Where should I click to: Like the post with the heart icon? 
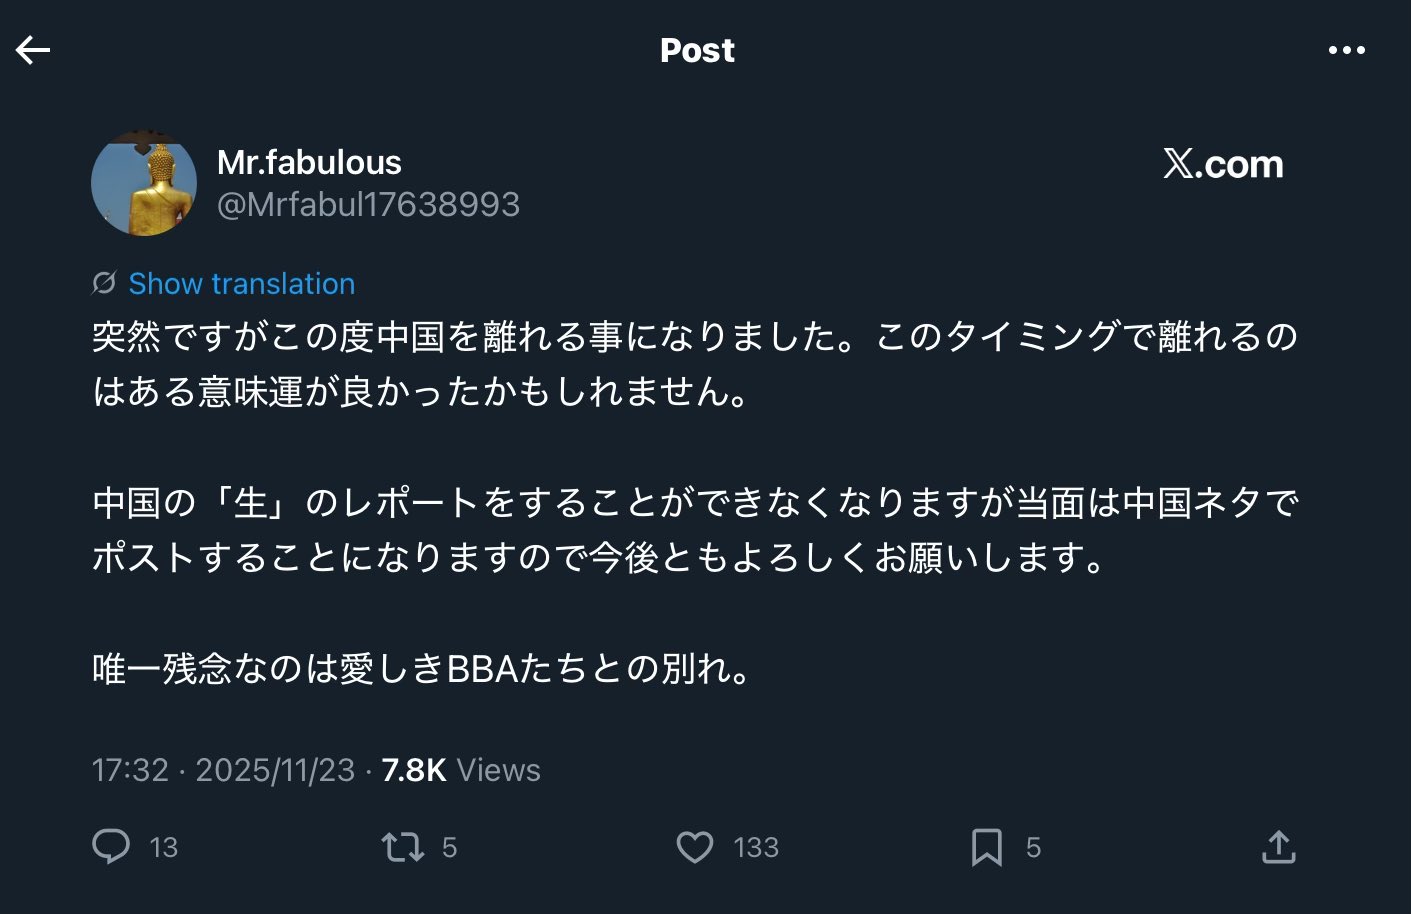pyautogui.click(x=695, y=847)
